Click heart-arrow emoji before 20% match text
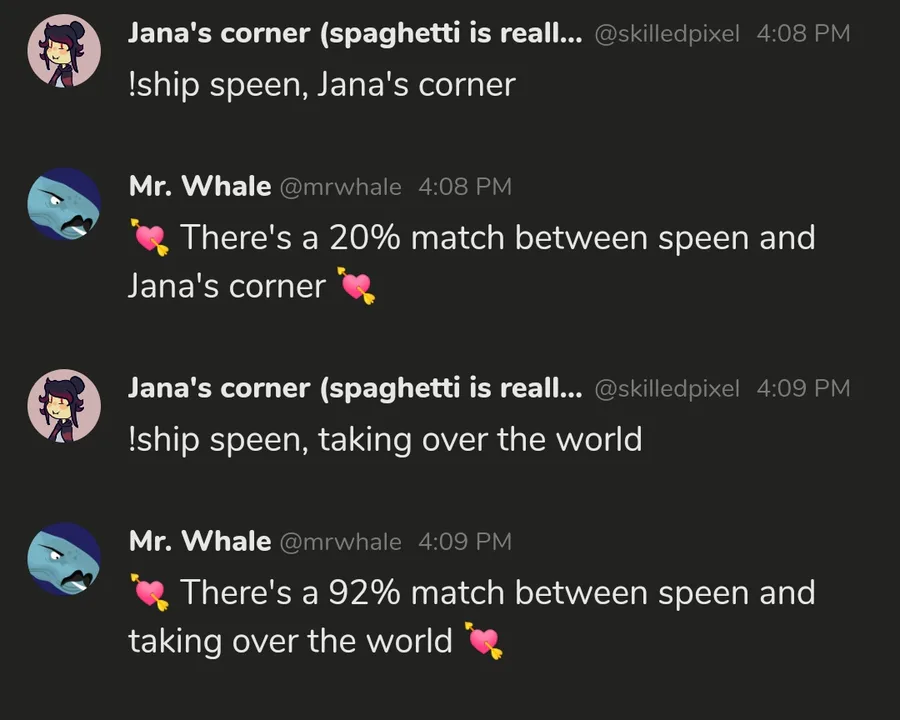Viewport: 900px width, 720px height. click(149, 237)
